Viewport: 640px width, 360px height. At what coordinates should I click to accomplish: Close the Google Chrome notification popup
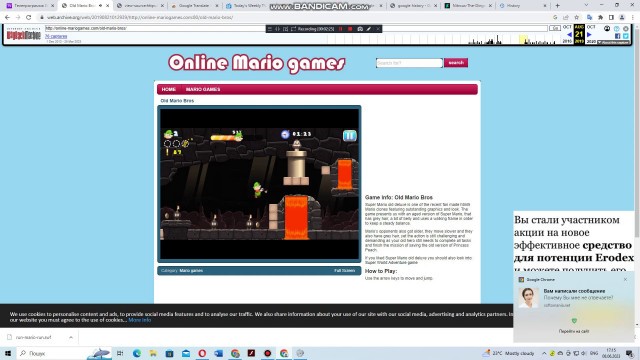click(625, 280)
